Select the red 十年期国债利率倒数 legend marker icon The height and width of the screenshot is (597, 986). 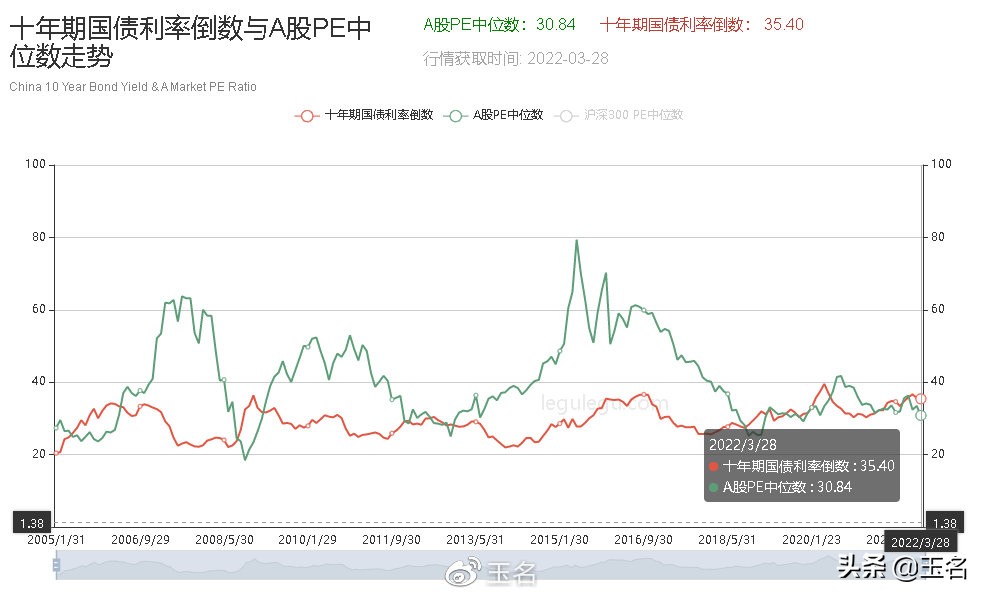pyautogui.click(x=306, y=115)
